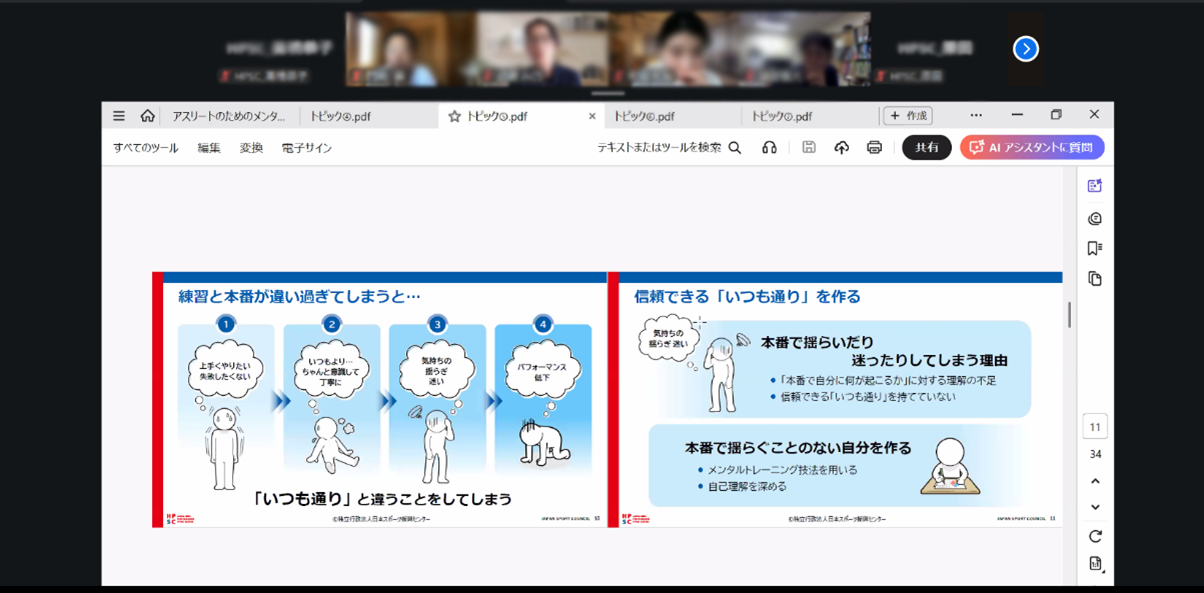Open the 編集 menu
The image size is (1204, 593).
pos(209,148)
